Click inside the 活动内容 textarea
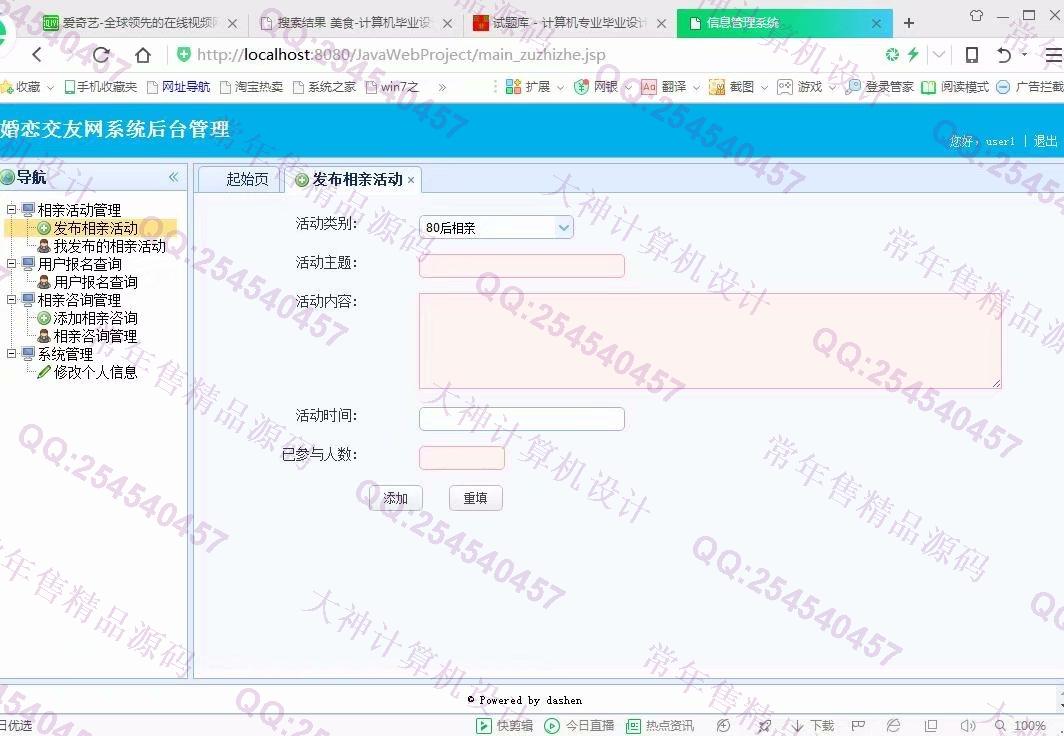The height and width of the screenshot is (736, 1064). coord(709,340)
